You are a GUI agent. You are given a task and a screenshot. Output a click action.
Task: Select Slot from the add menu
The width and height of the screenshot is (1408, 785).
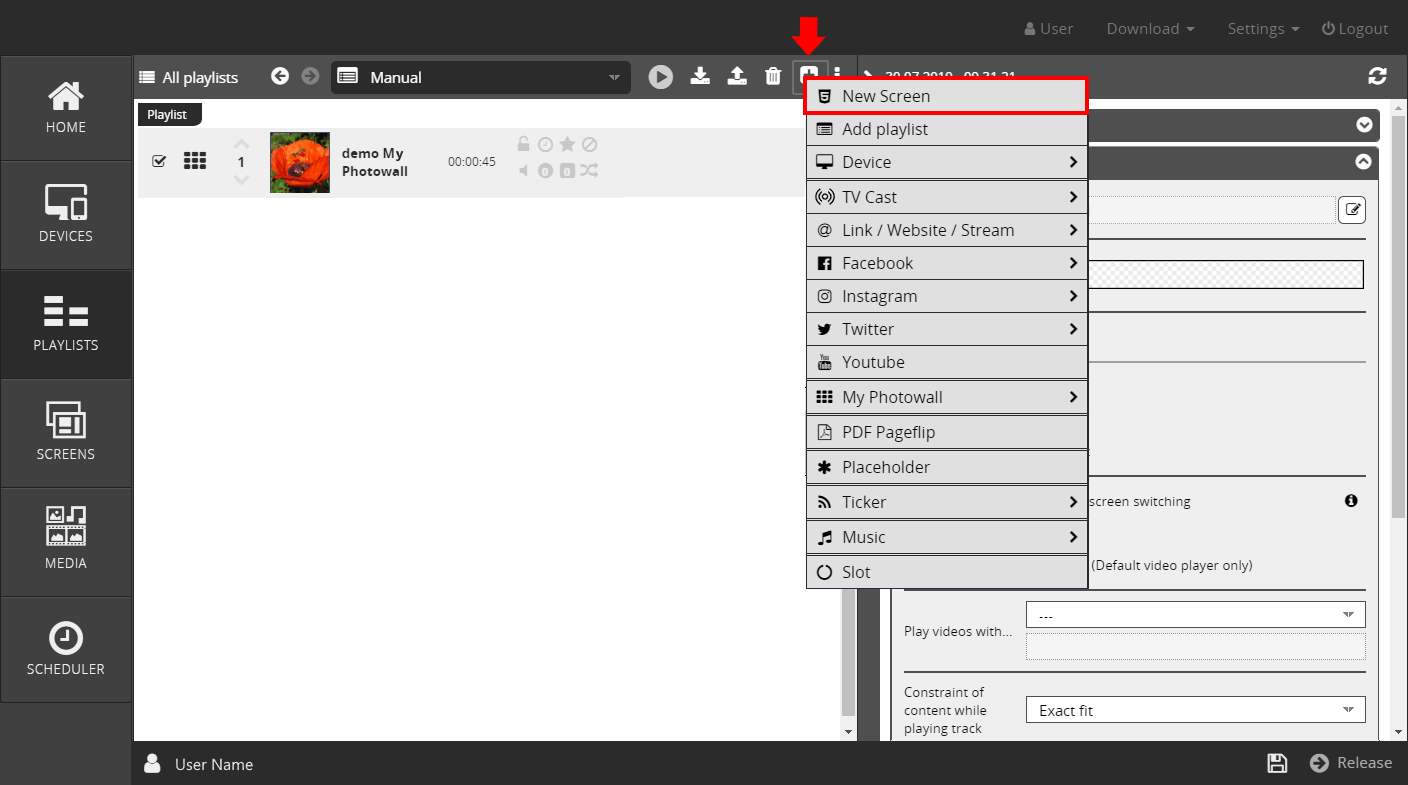pos(946,572)
